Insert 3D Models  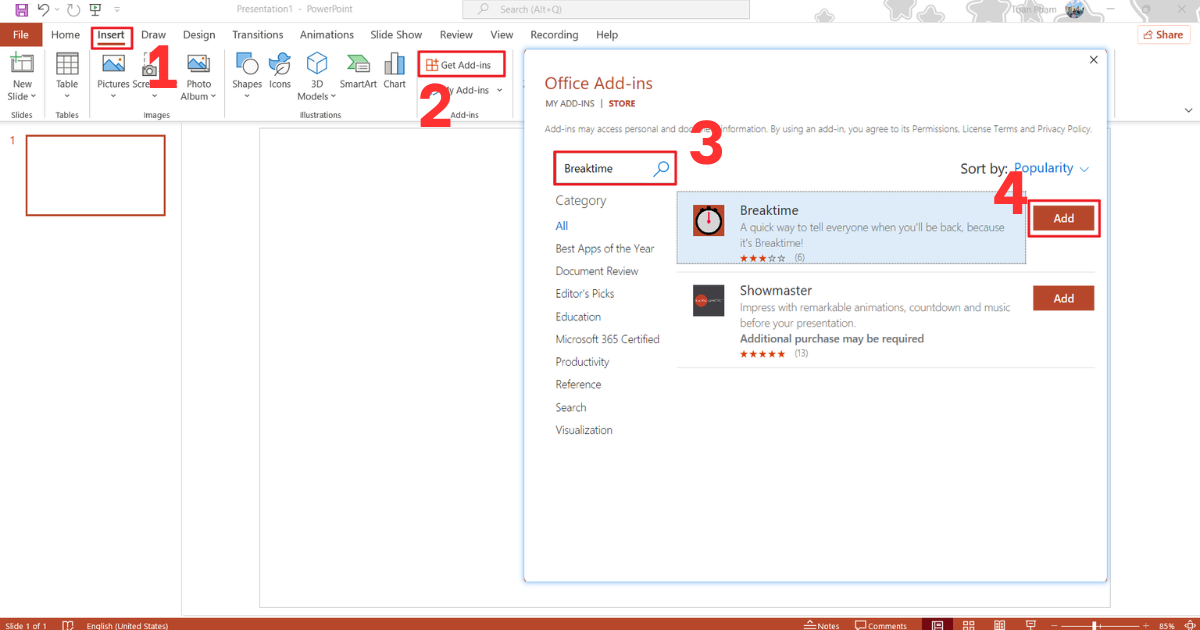coord(317,77)
